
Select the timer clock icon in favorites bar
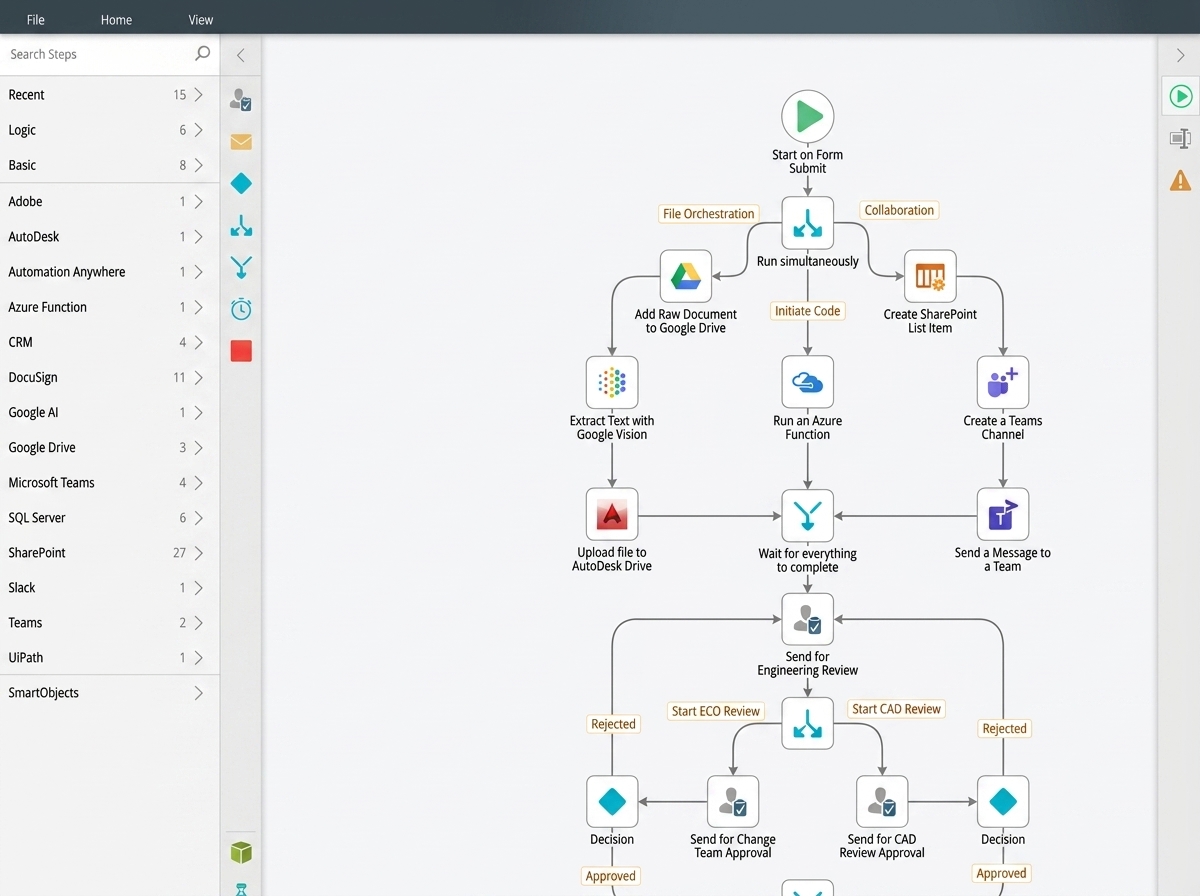[241, 309]
